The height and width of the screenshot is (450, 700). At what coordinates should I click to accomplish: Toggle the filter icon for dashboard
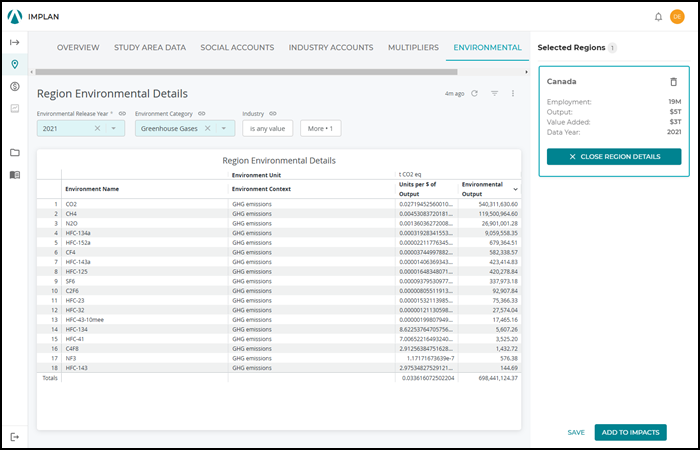click(x=494, y=93)
